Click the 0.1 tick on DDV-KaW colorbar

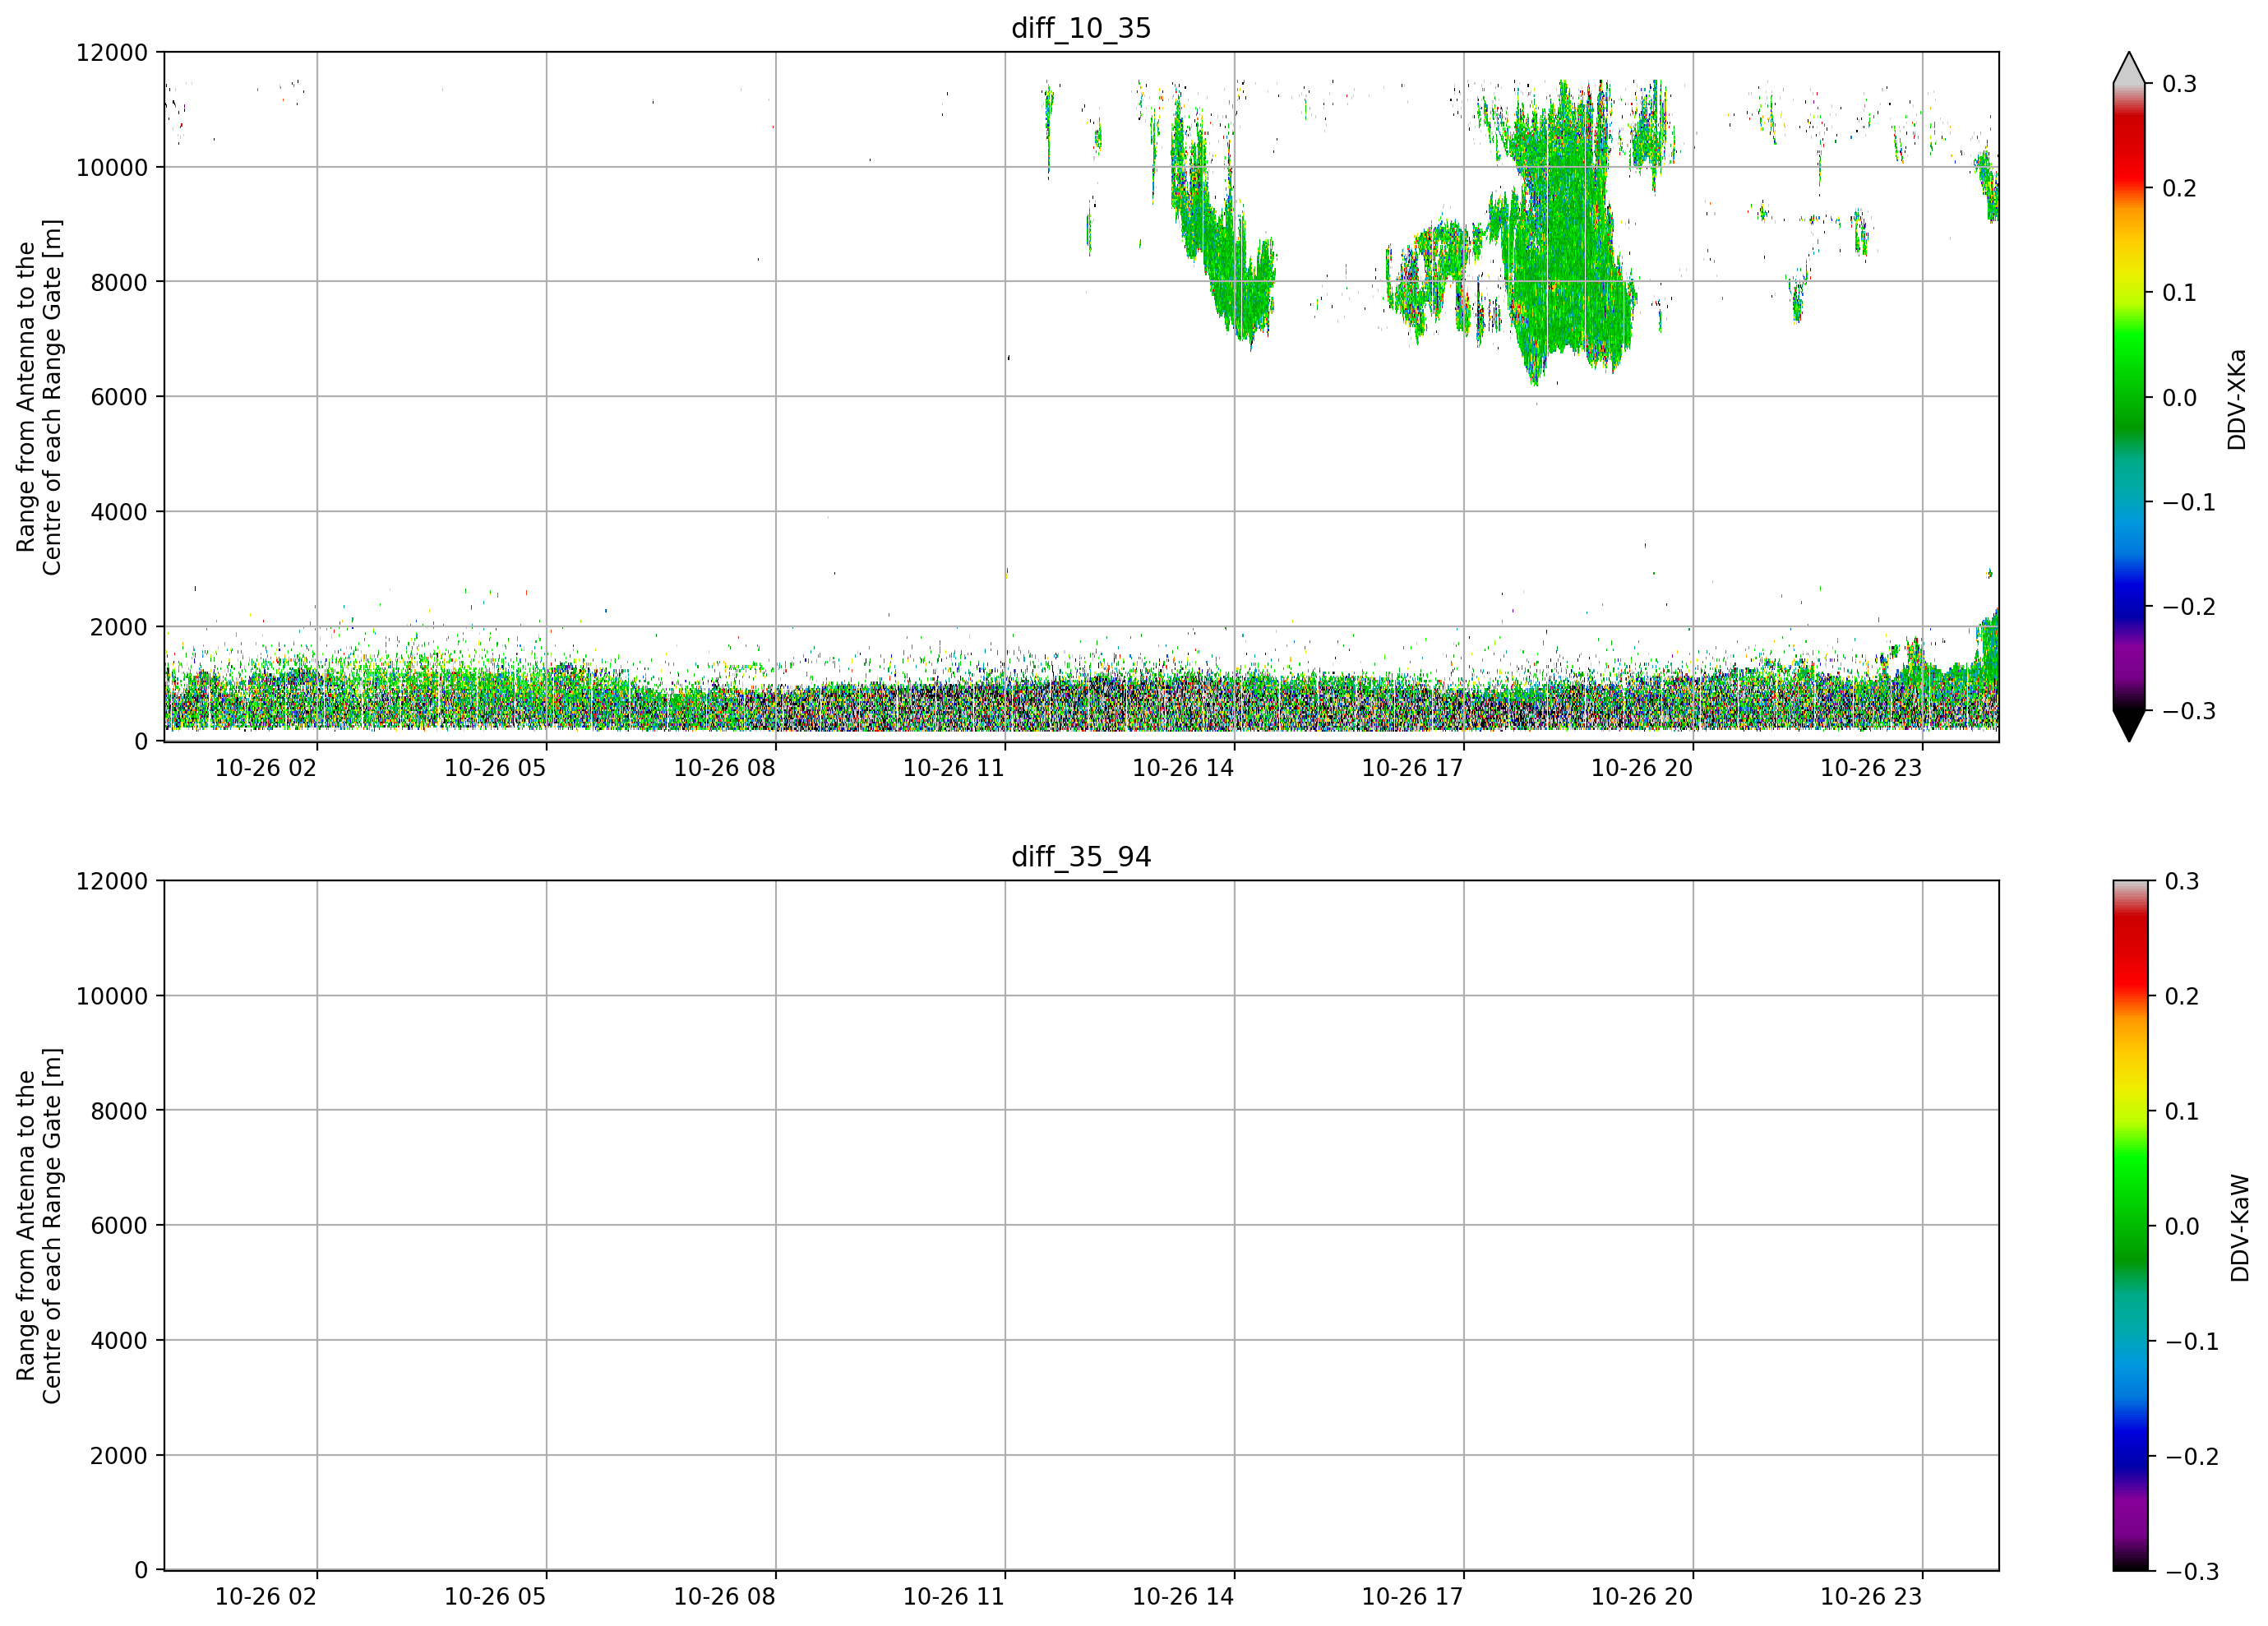click(x=2182, y=1112)
